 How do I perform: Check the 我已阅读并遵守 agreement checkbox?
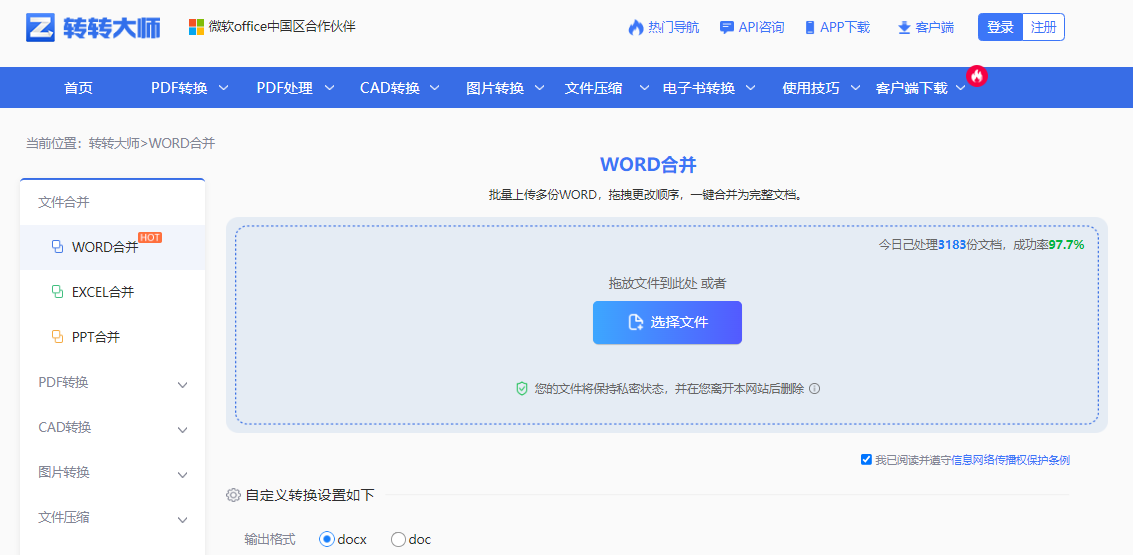[x=866, y=460]
